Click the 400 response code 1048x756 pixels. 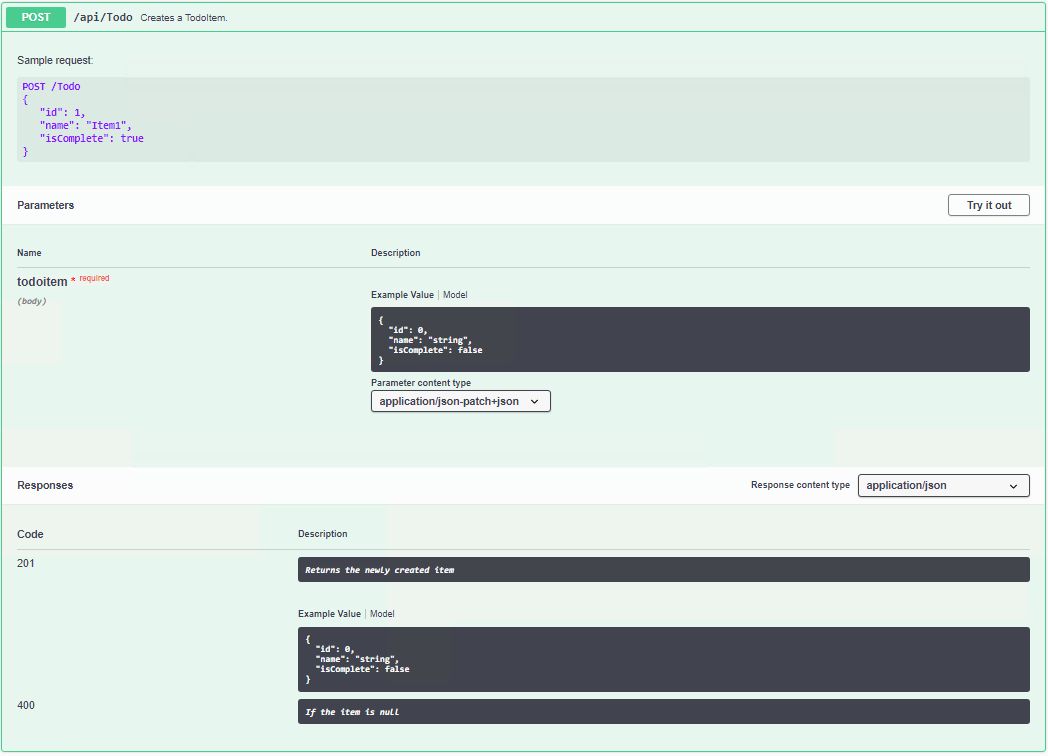tap(25, 705)
